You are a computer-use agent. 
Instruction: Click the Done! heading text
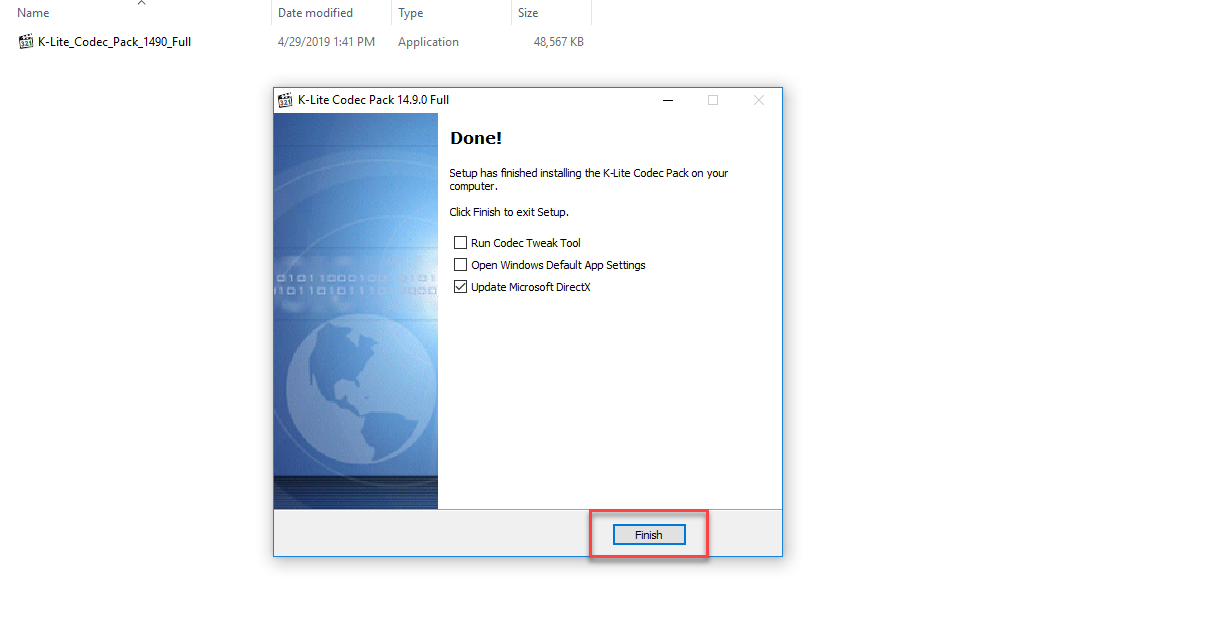(475, 138)
